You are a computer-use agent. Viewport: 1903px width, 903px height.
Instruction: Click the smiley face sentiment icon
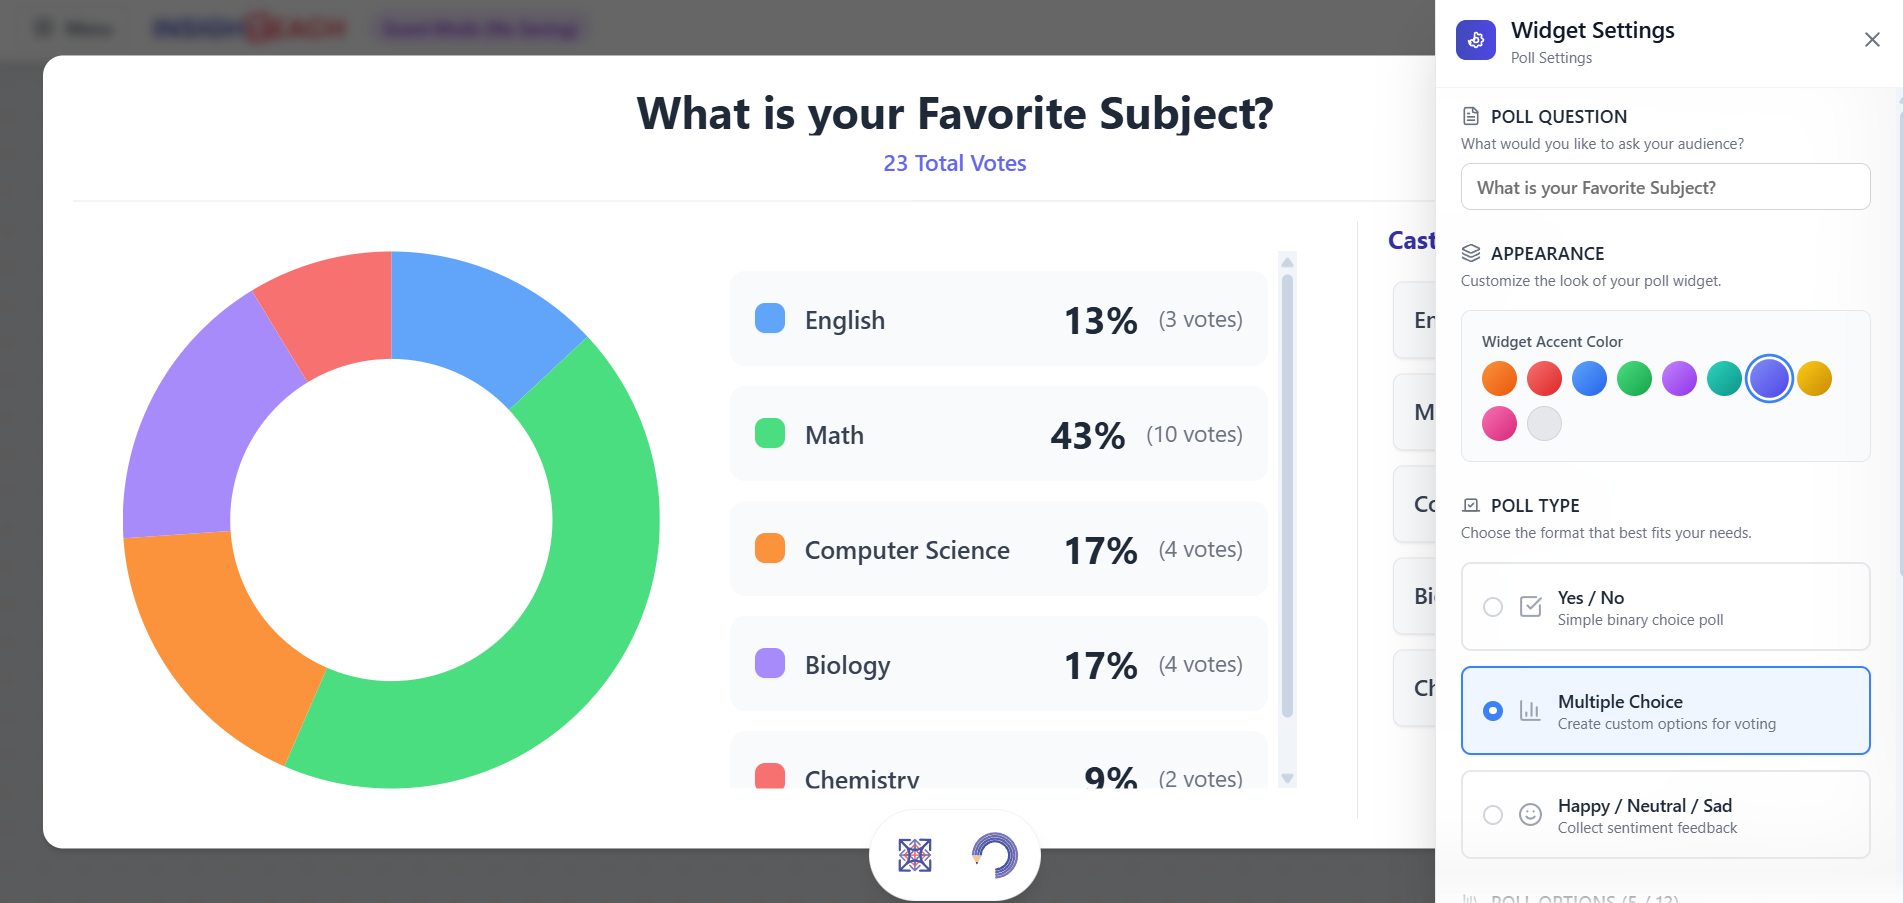pos(1530,815)
